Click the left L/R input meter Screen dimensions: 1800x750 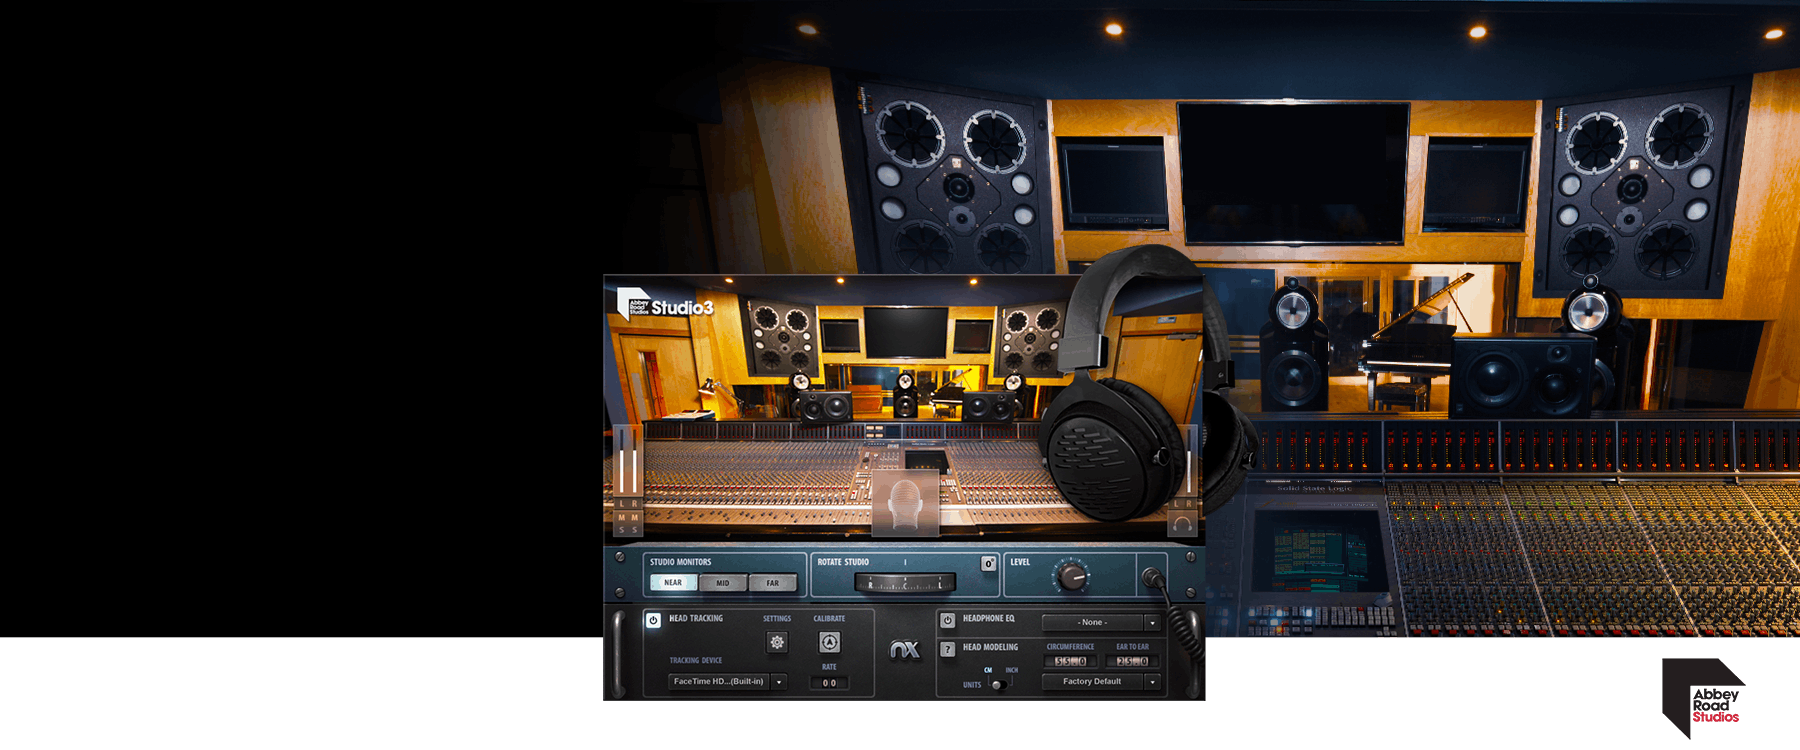tap(627, 459)
